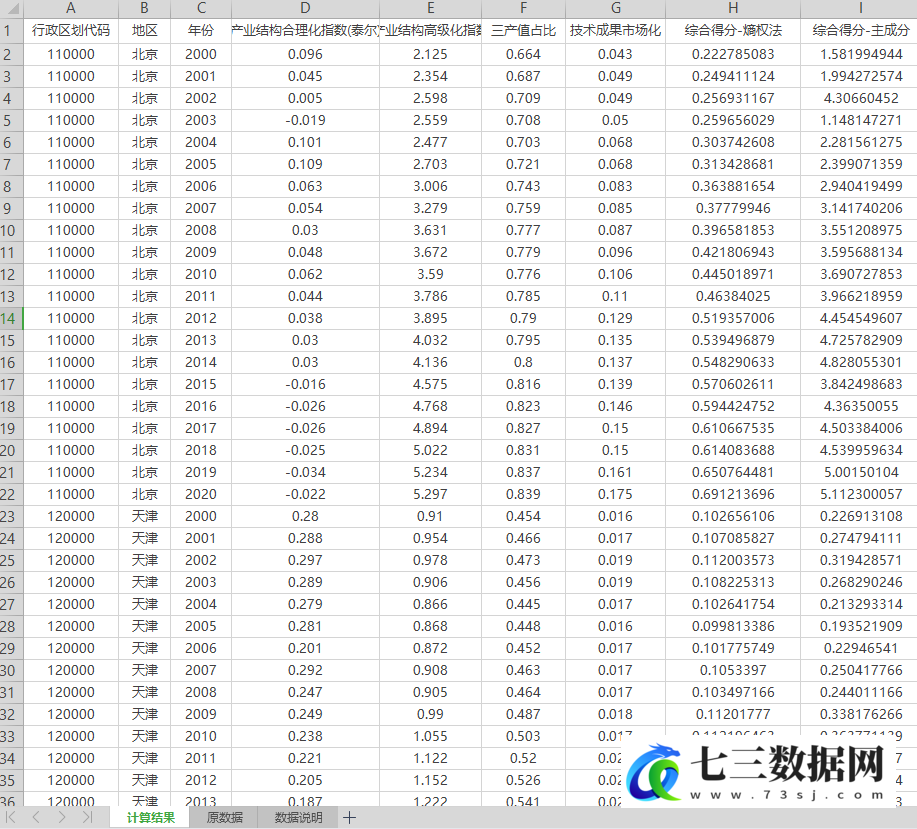Select cell with value -0.019
917x829 pixels.
tap(305, 120)
